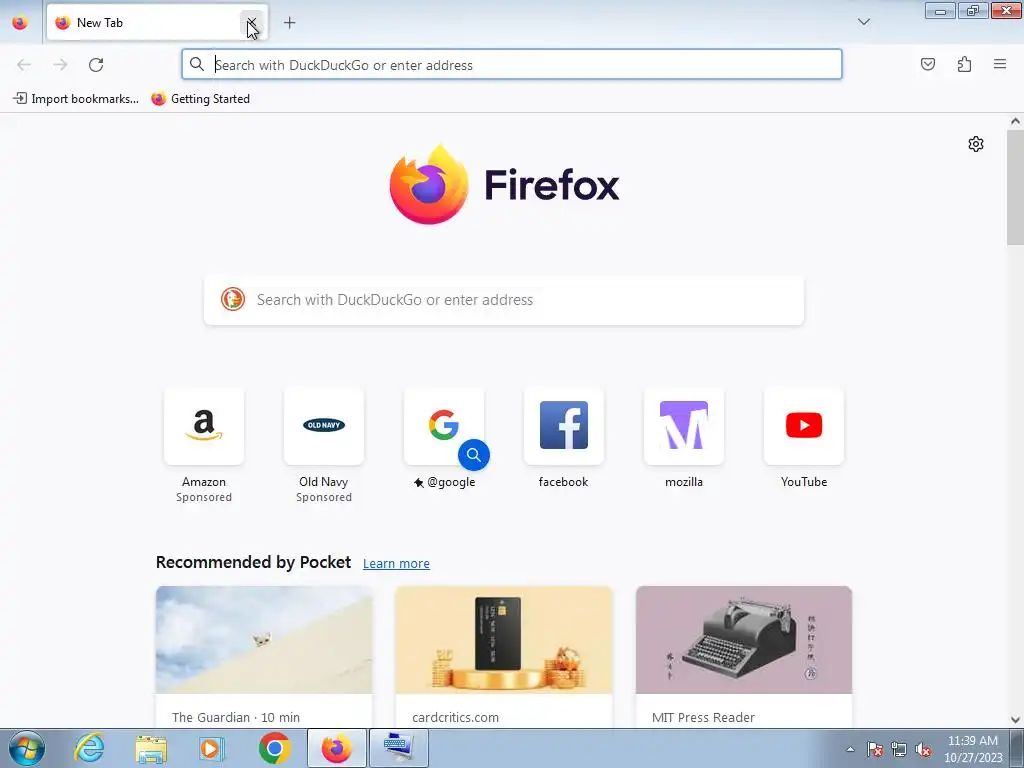Click Import bookmarks in bookmarks toolbar
Image resolution: width=1024 pixels, height=768 pixels.
tap(76, 99)
